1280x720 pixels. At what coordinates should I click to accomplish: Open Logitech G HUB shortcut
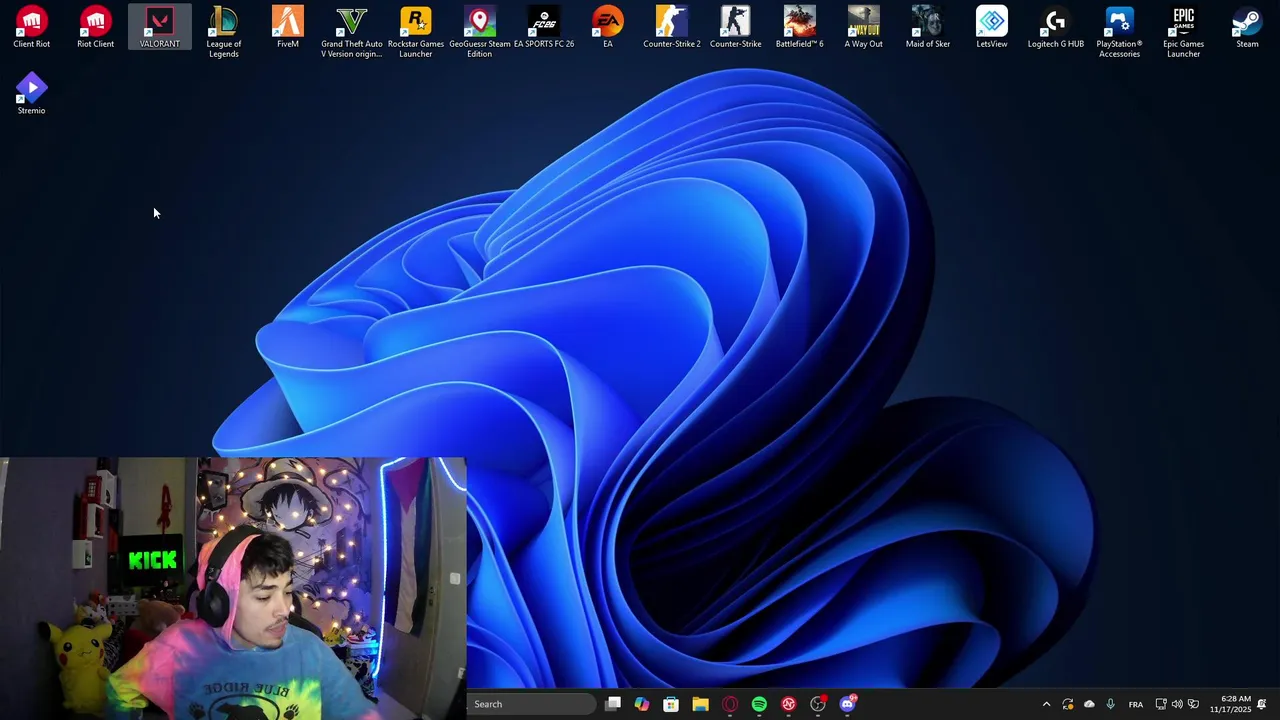pos(1056,28)
